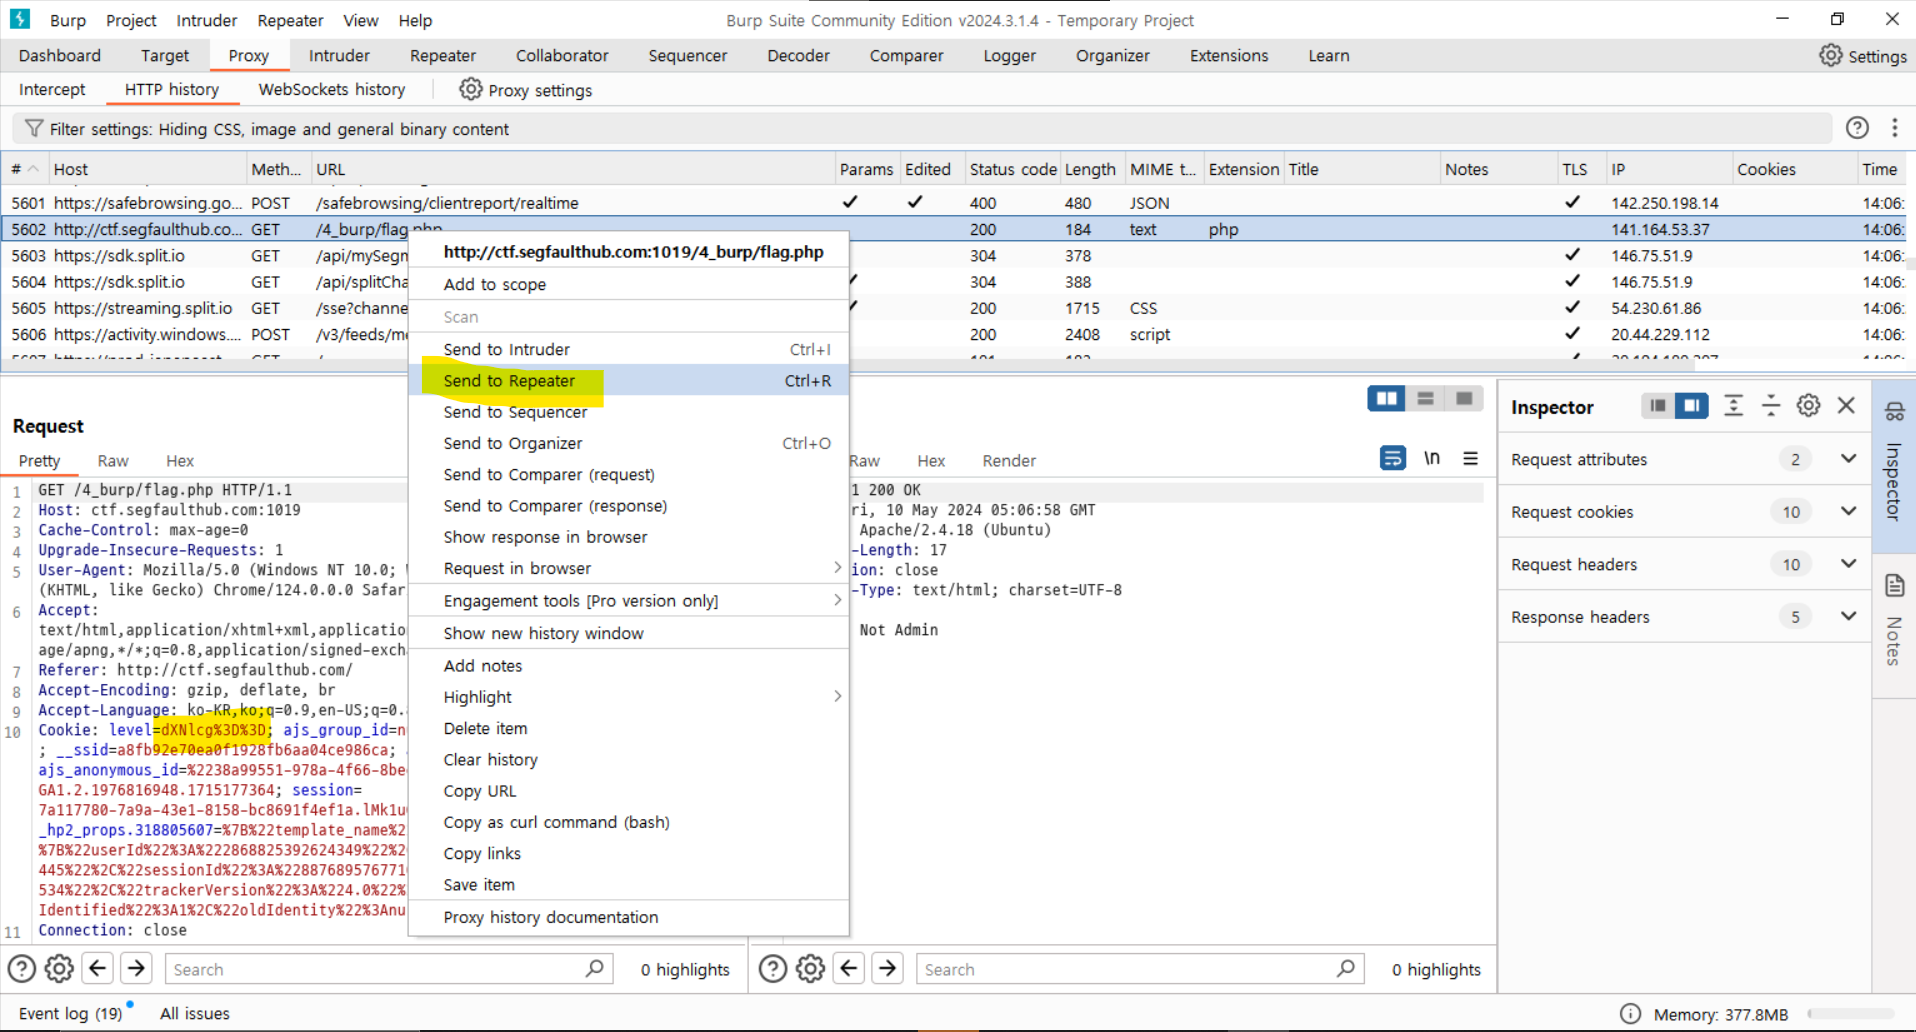
Task: Choose Send to Intruder
Action: click(629, 349)
